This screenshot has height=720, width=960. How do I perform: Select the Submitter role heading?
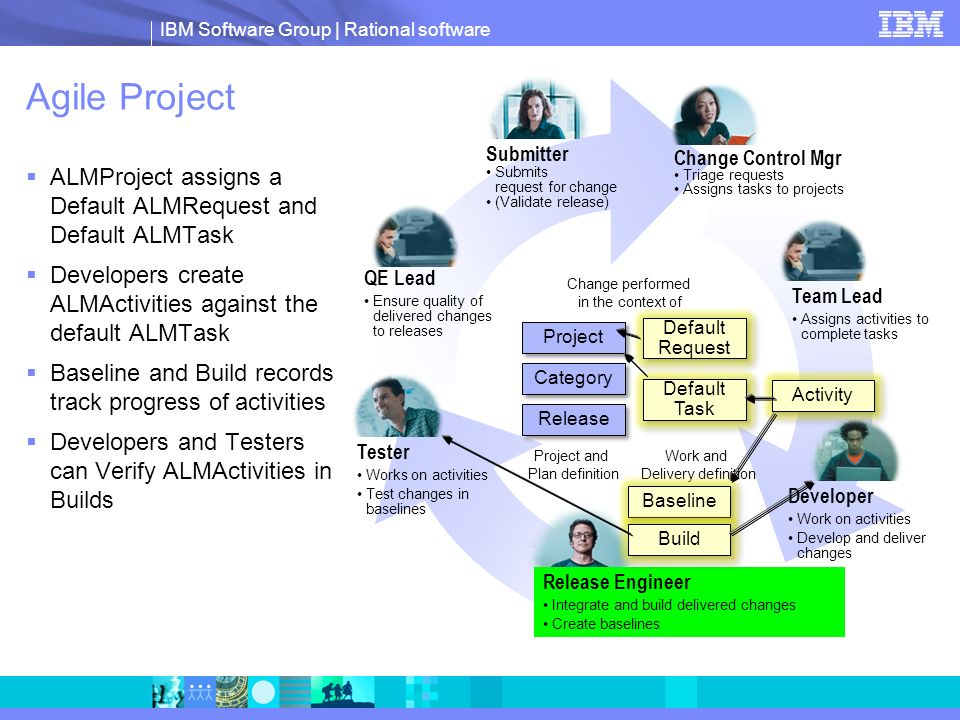click(x=527, y=154)
